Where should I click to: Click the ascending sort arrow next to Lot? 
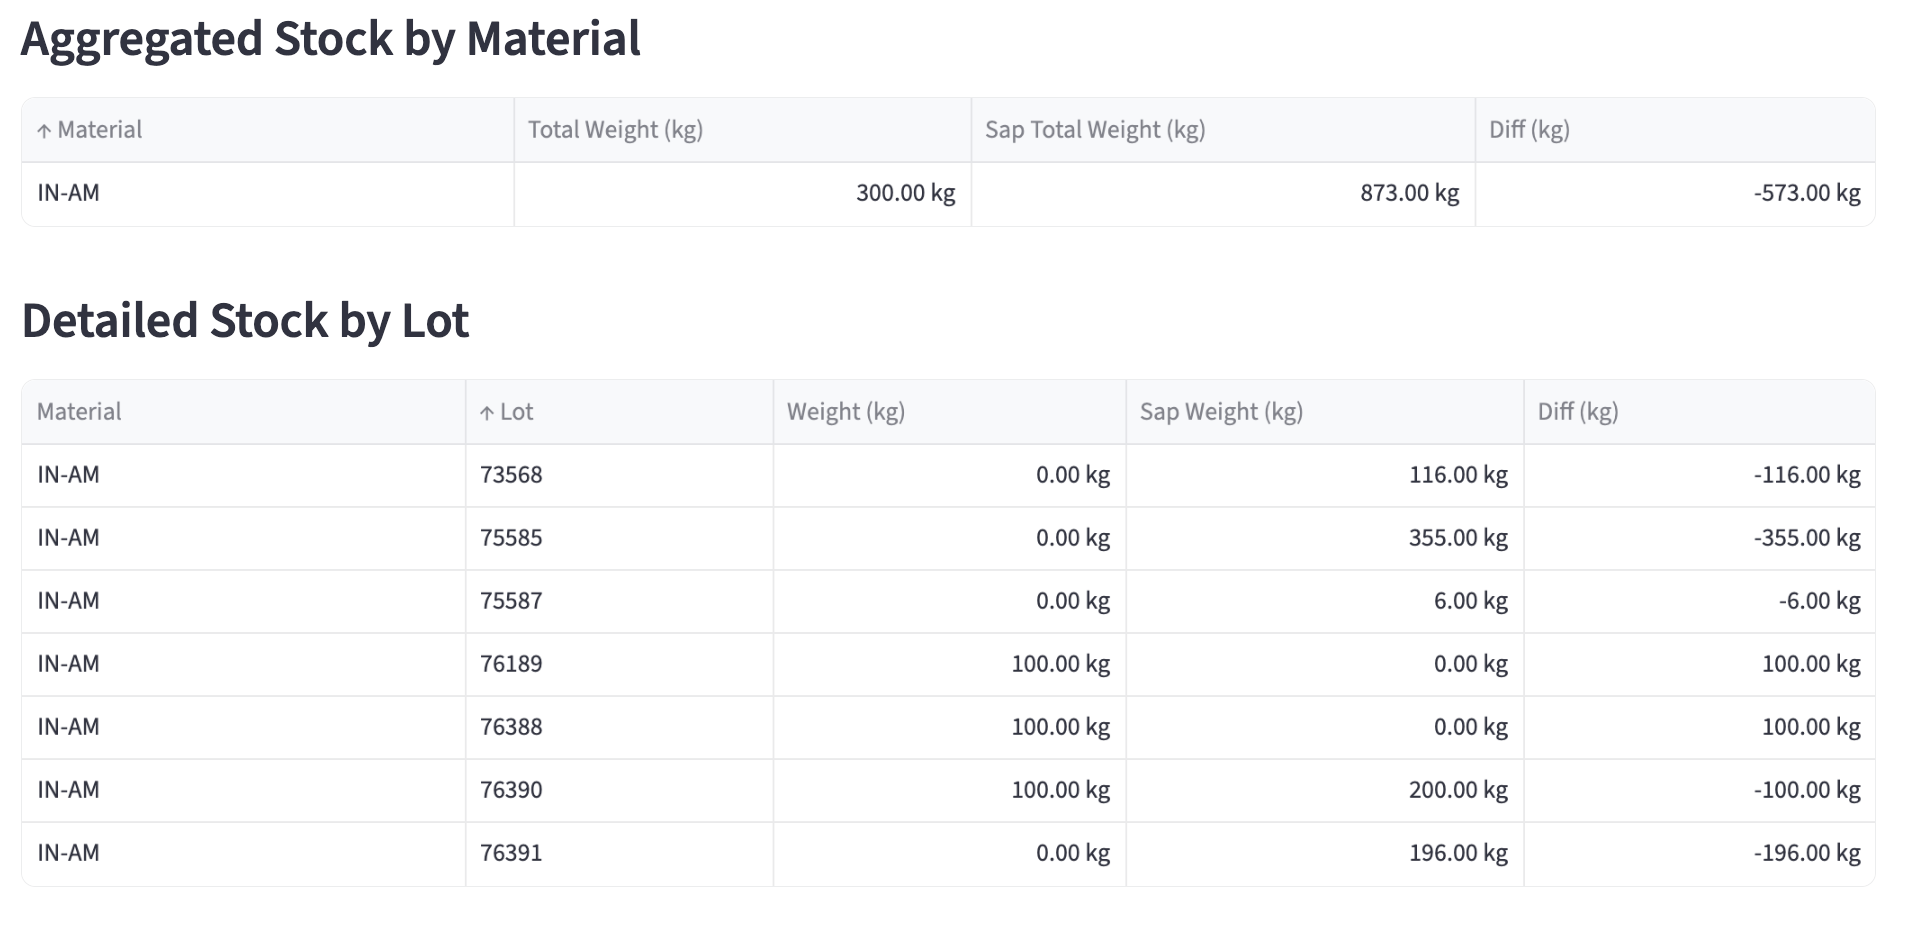(487, 412)
